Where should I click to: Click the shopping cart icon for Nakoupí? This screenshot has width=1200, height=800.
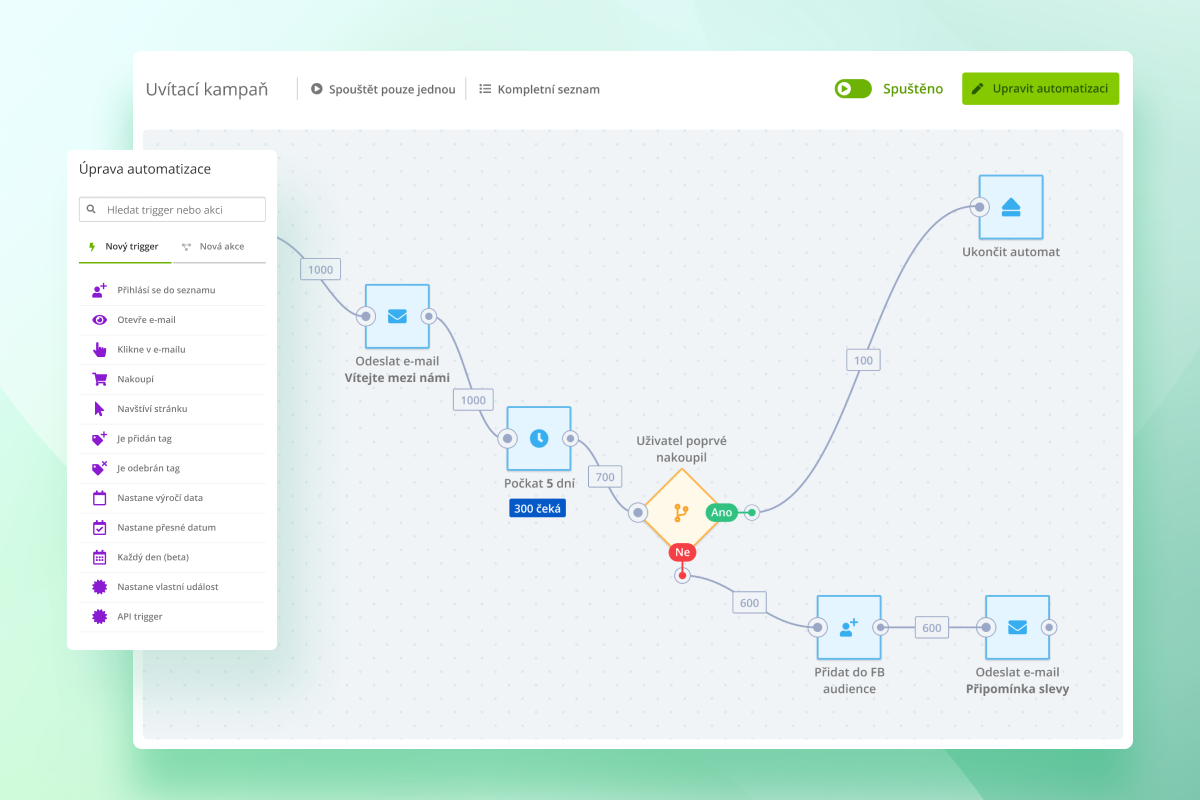99,379
